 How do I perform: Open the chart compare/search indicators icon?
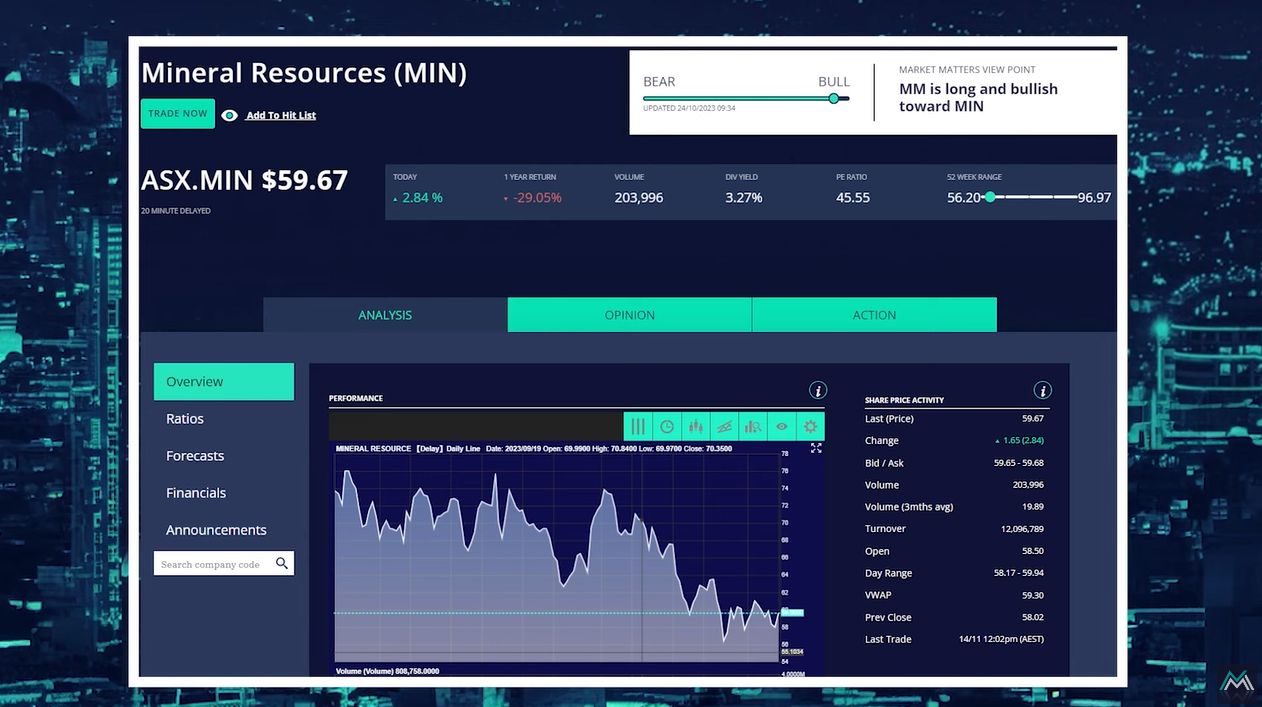753,427
